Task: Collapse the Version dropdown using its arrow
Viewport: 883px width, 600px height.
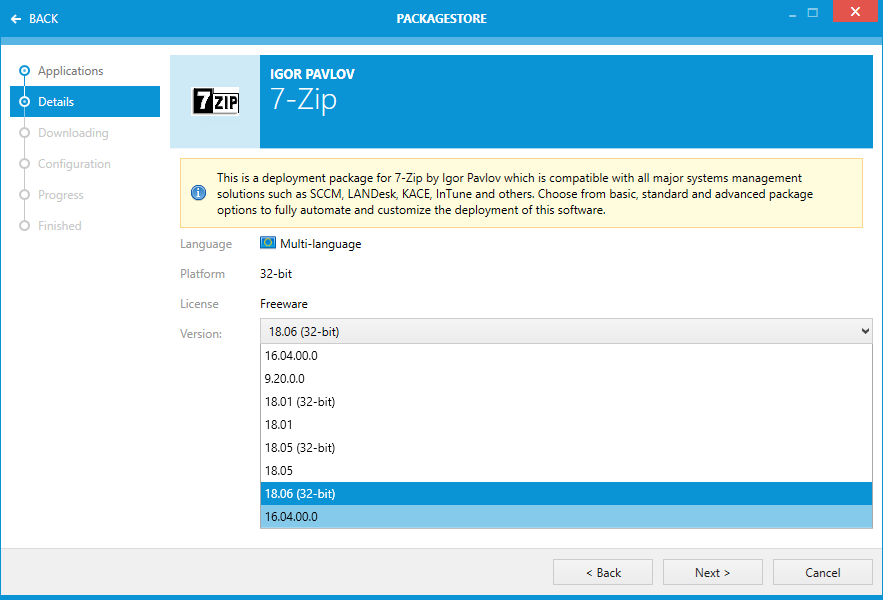Action: click(864, 331)
